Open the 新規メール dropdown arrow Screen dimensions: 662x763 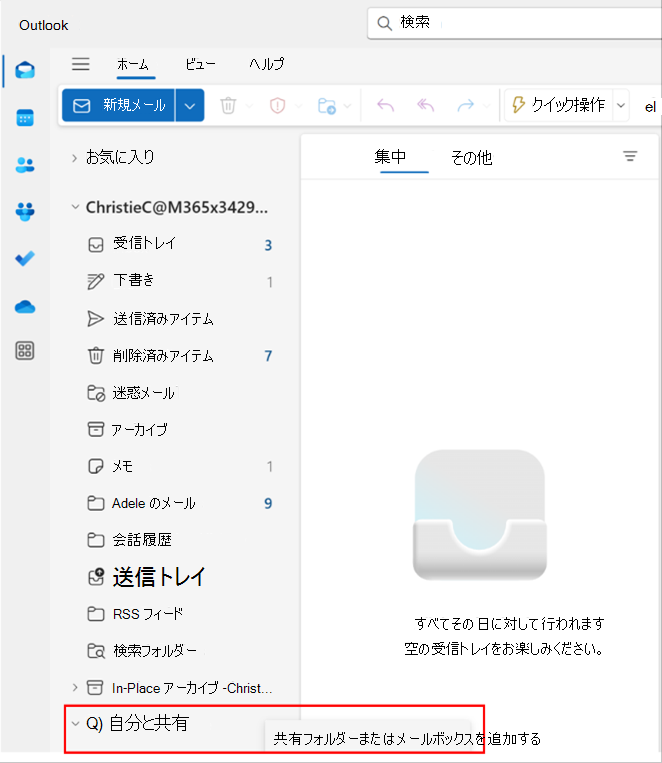click(x=190, y=105)
